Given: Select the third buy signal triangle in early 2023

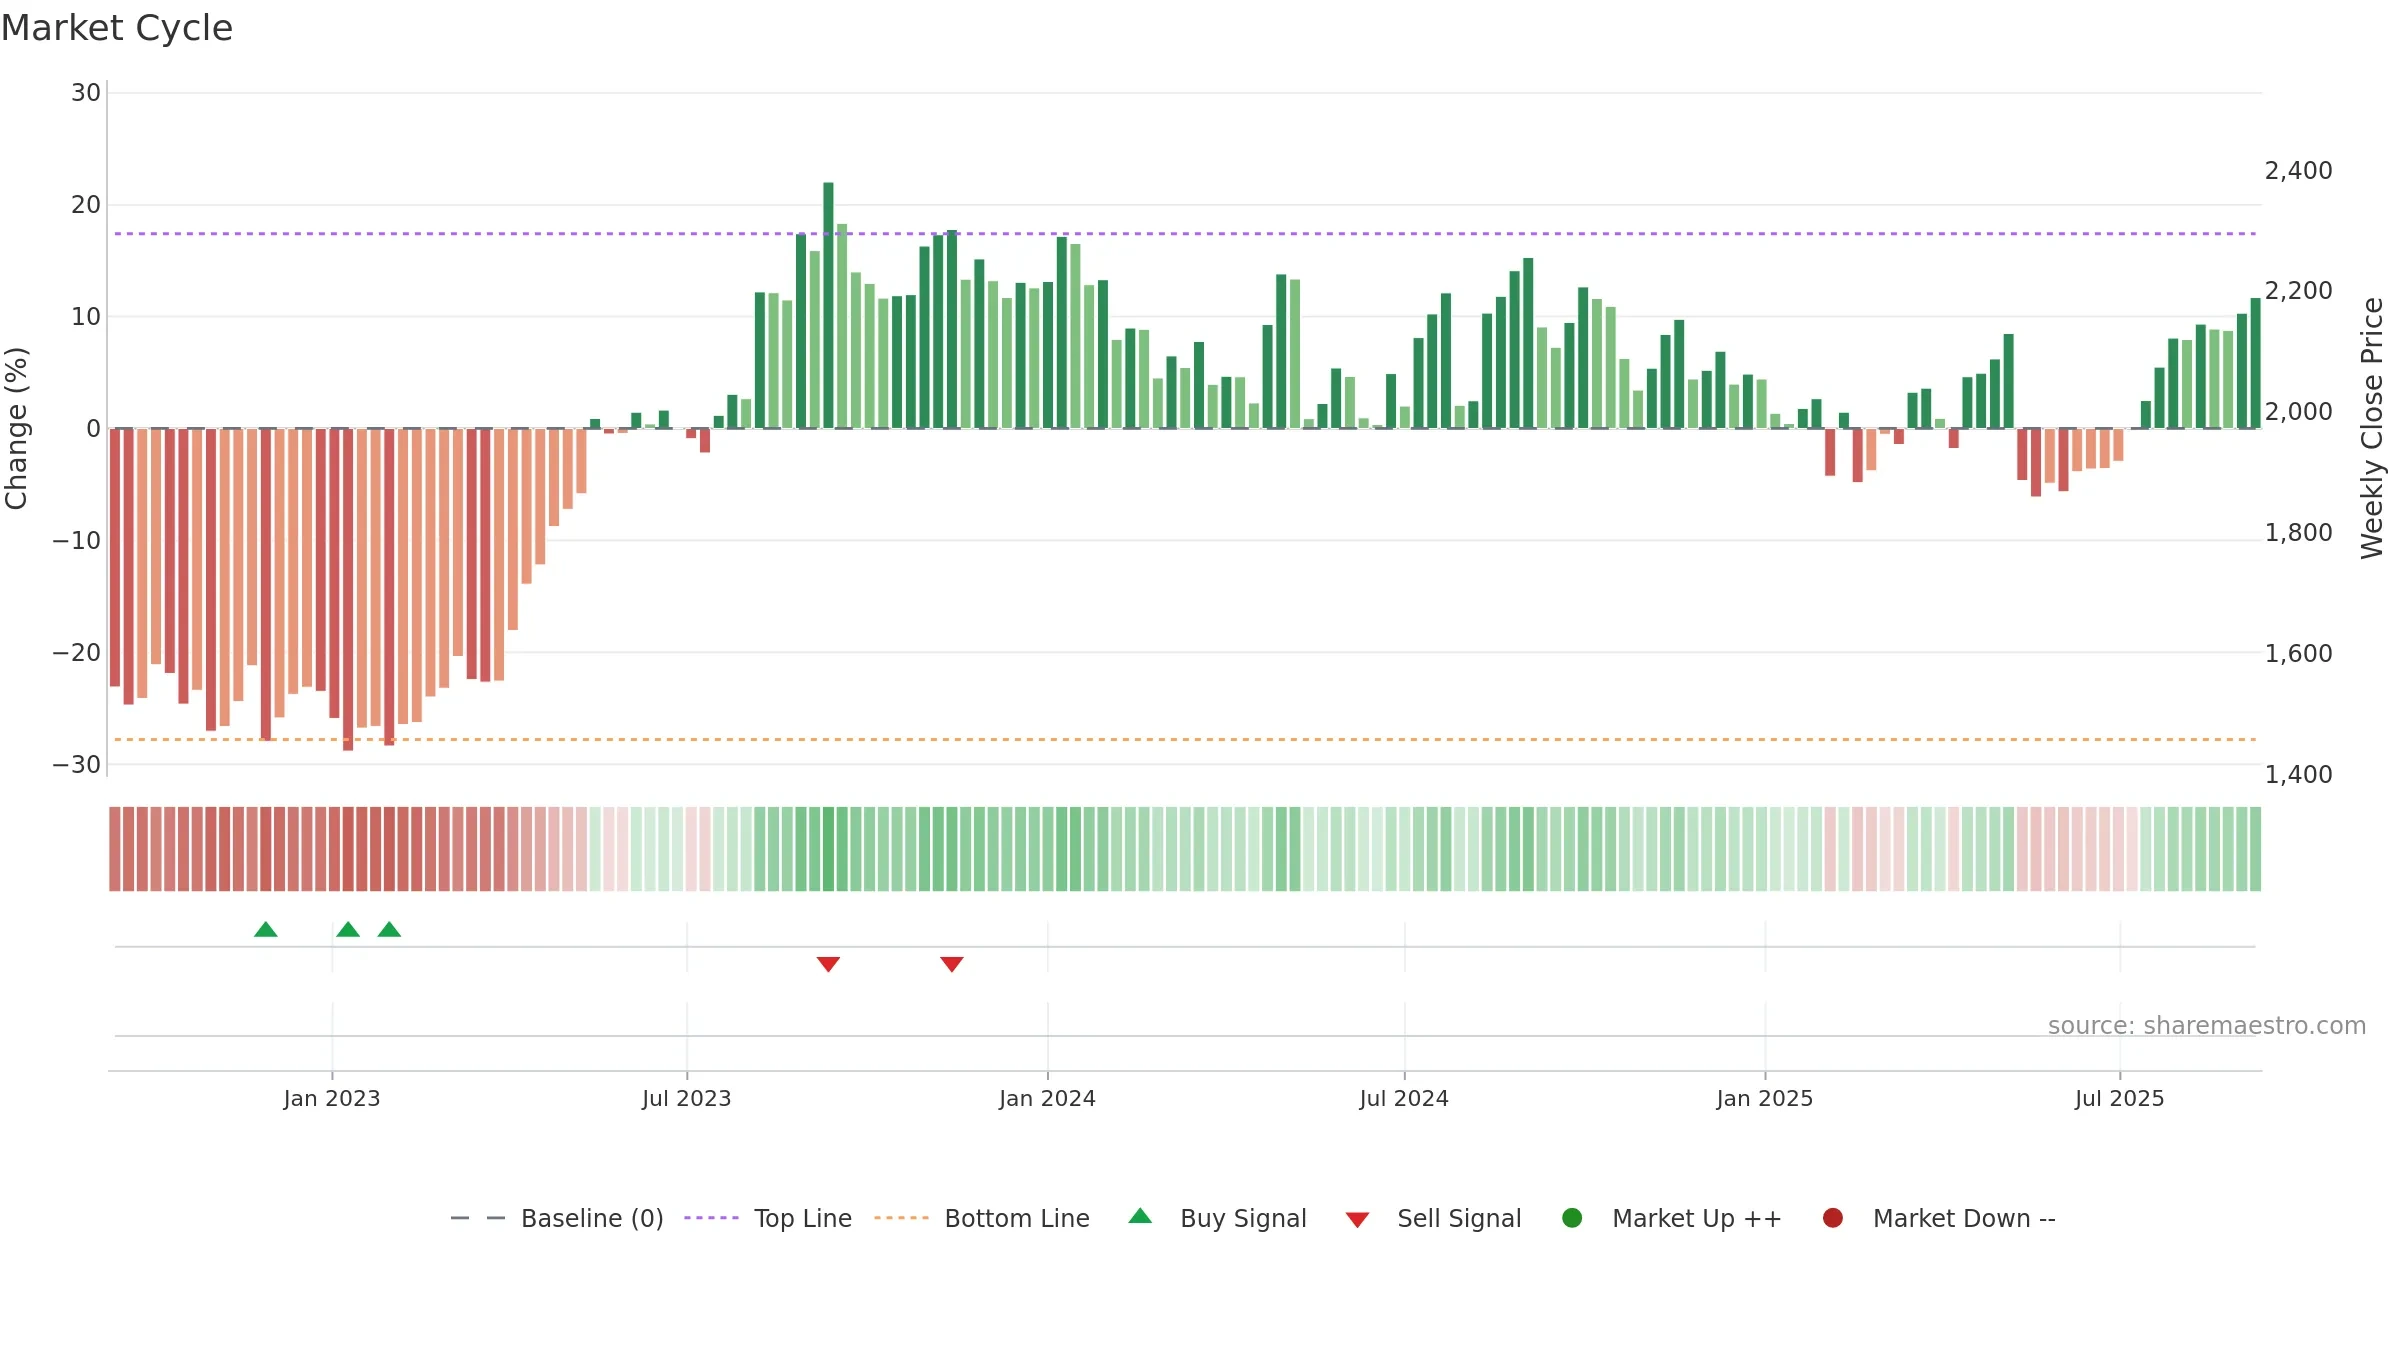Looking at the screenshot, I should (389, 930).
